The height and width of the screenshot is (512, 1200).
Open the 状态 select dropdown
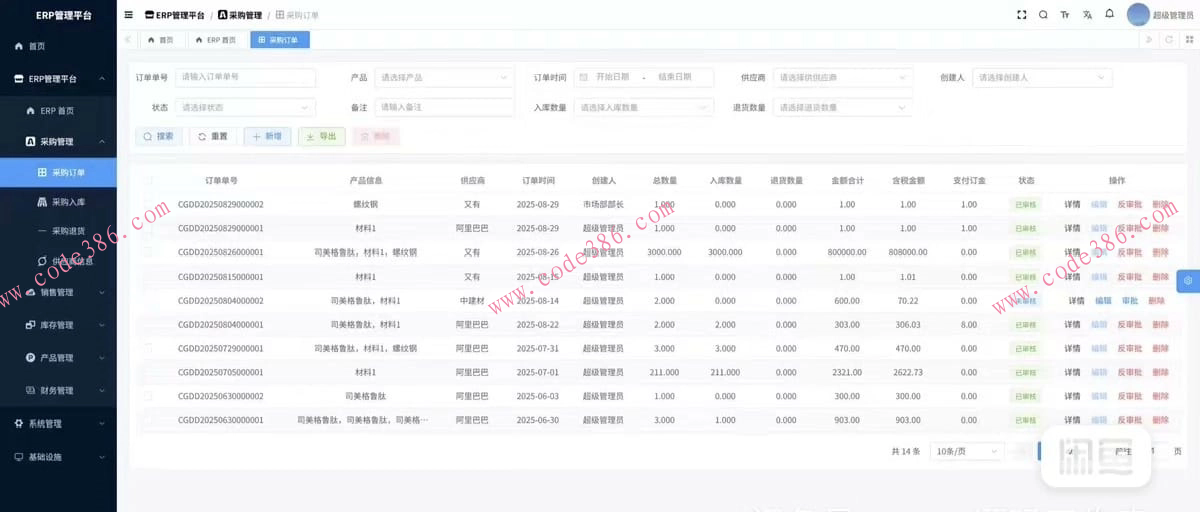coord(245,107)
